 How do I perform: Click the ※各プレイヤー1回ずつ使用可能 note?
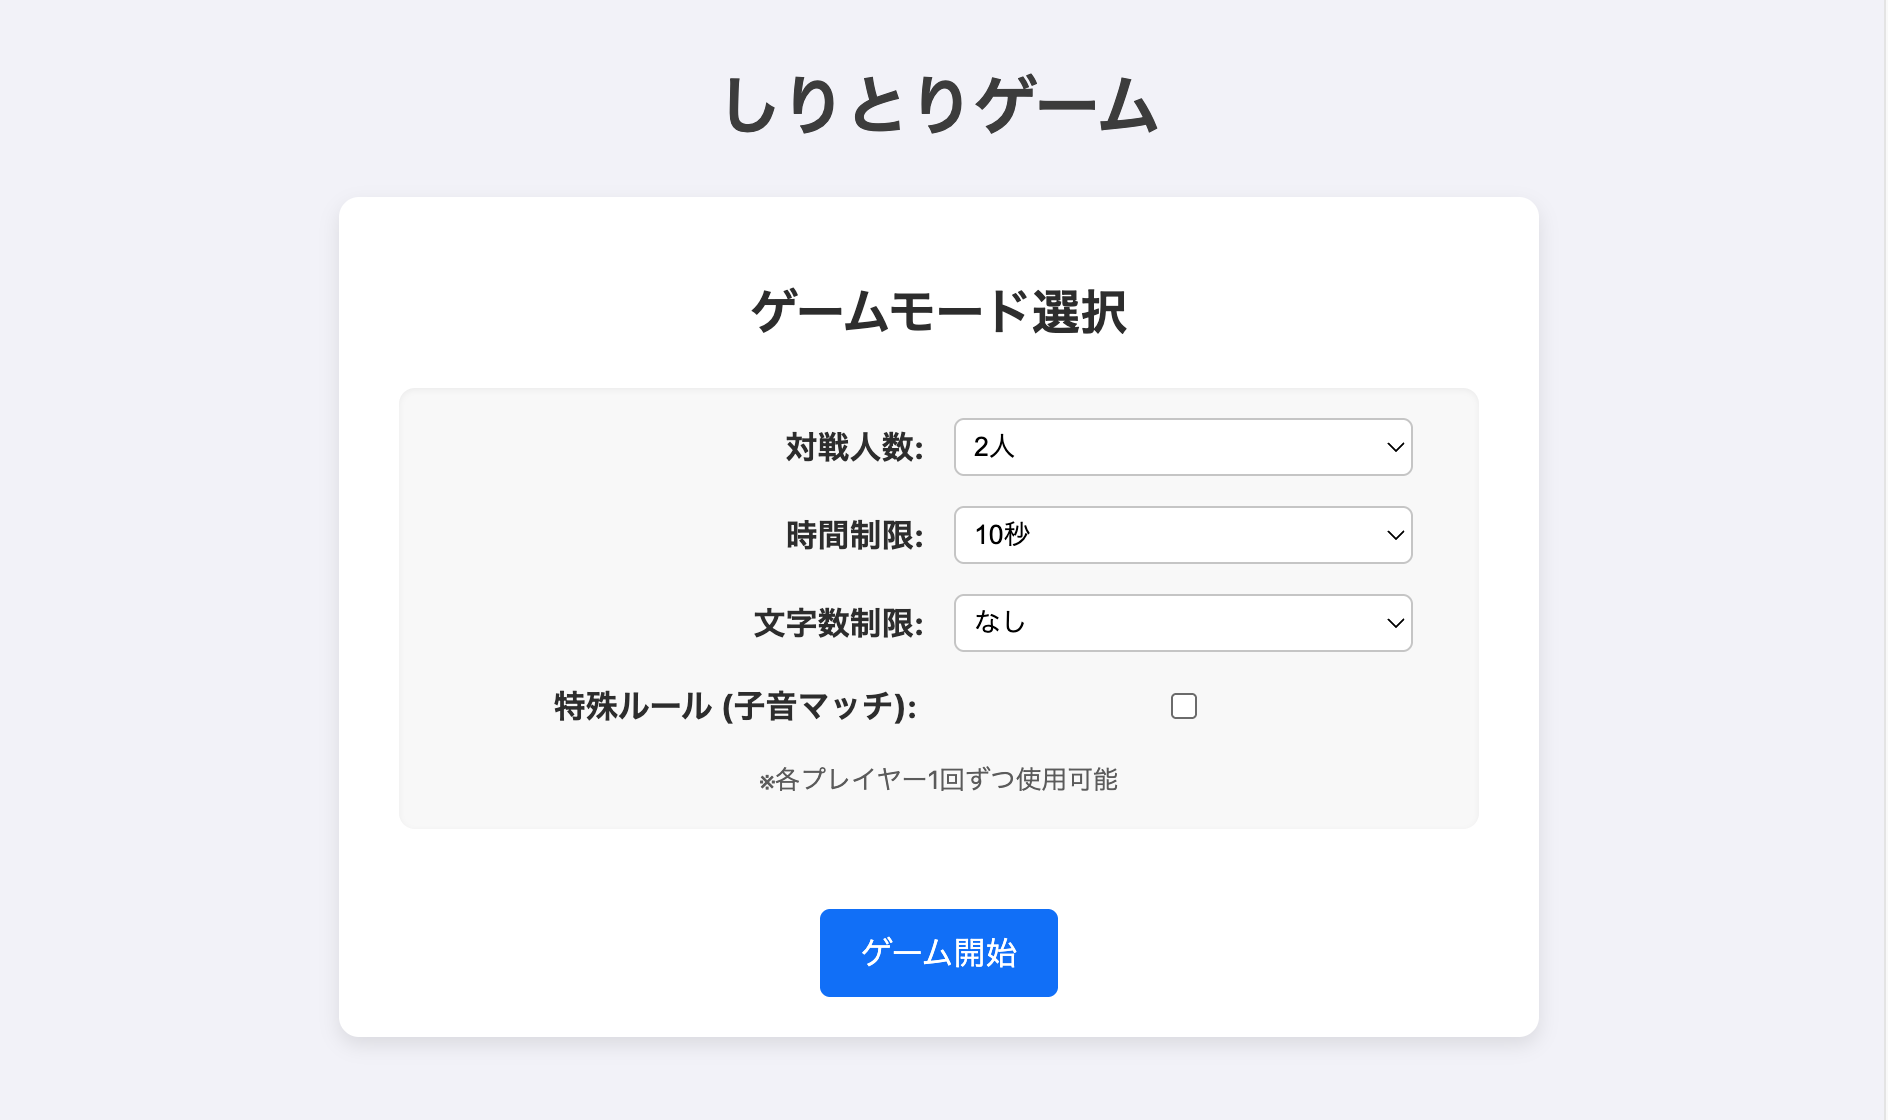tap(938, 779)
